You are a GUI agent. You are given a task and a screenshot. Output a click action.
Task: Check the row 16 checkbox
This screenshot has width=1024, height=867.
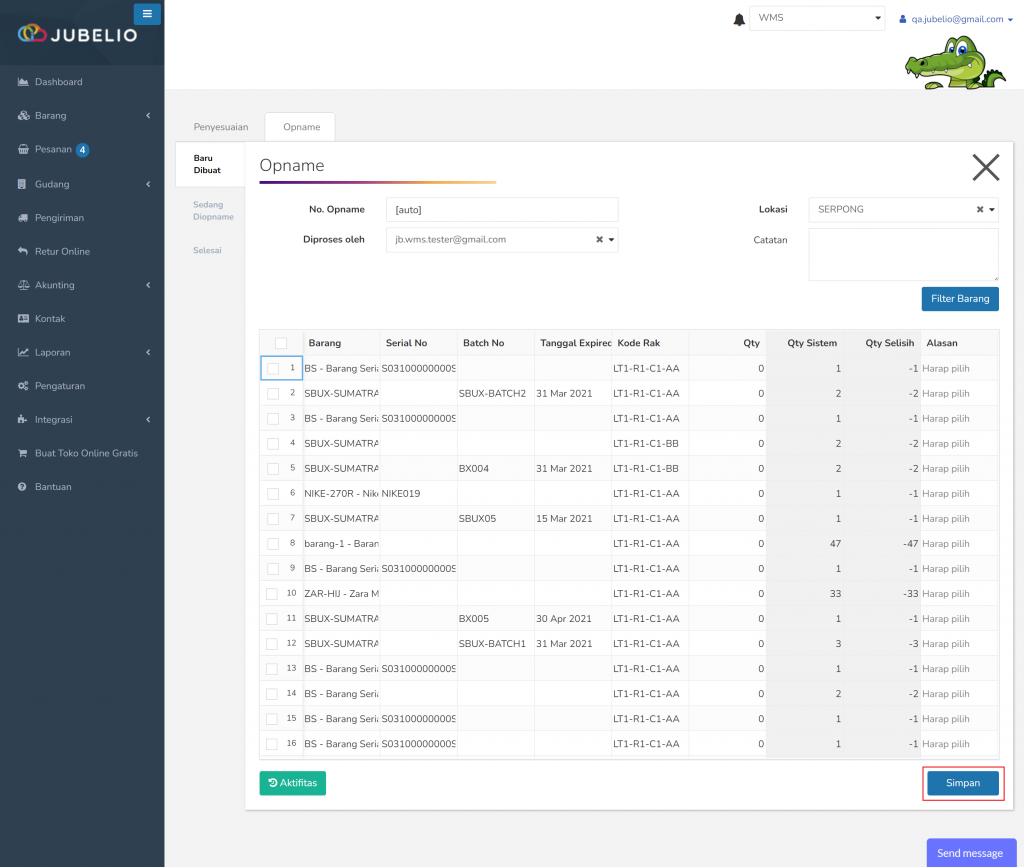click(x=272, y=744)
